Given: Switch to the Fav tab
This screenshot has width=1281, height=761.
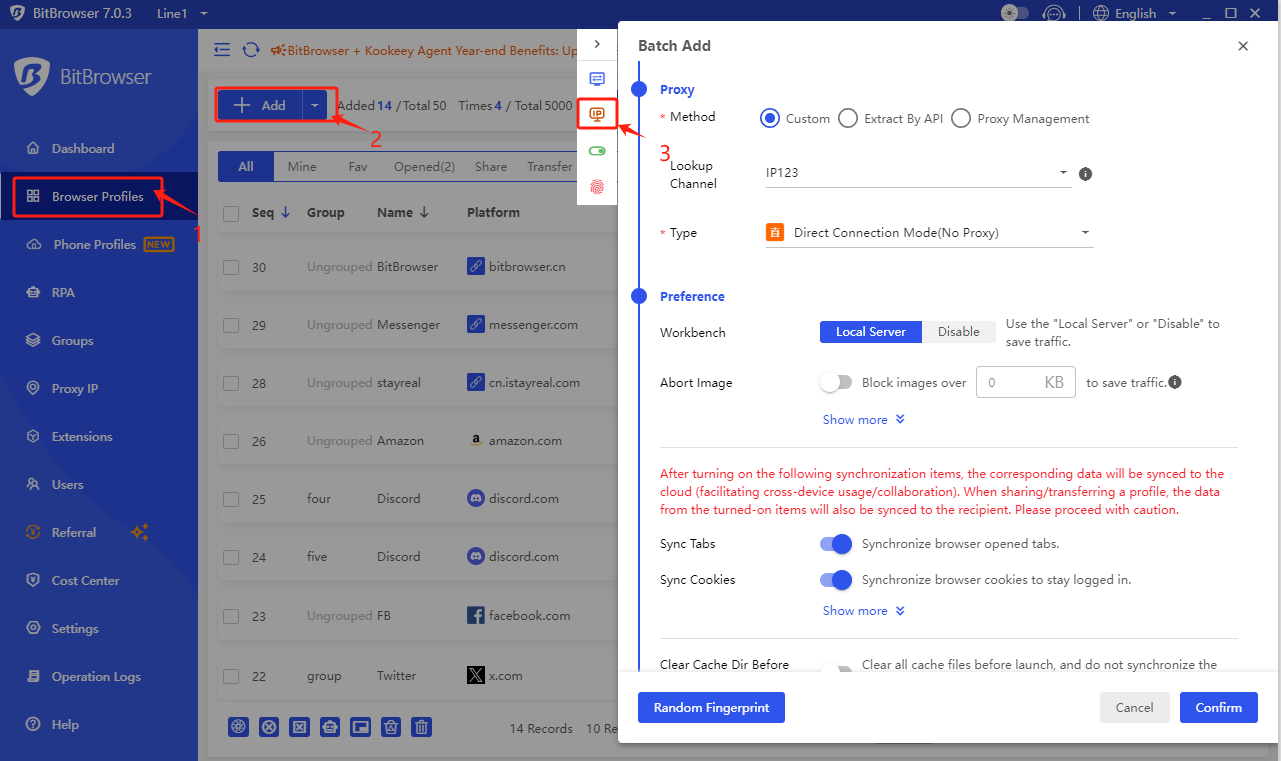Looking at the screenshot, I should (358, 167).
